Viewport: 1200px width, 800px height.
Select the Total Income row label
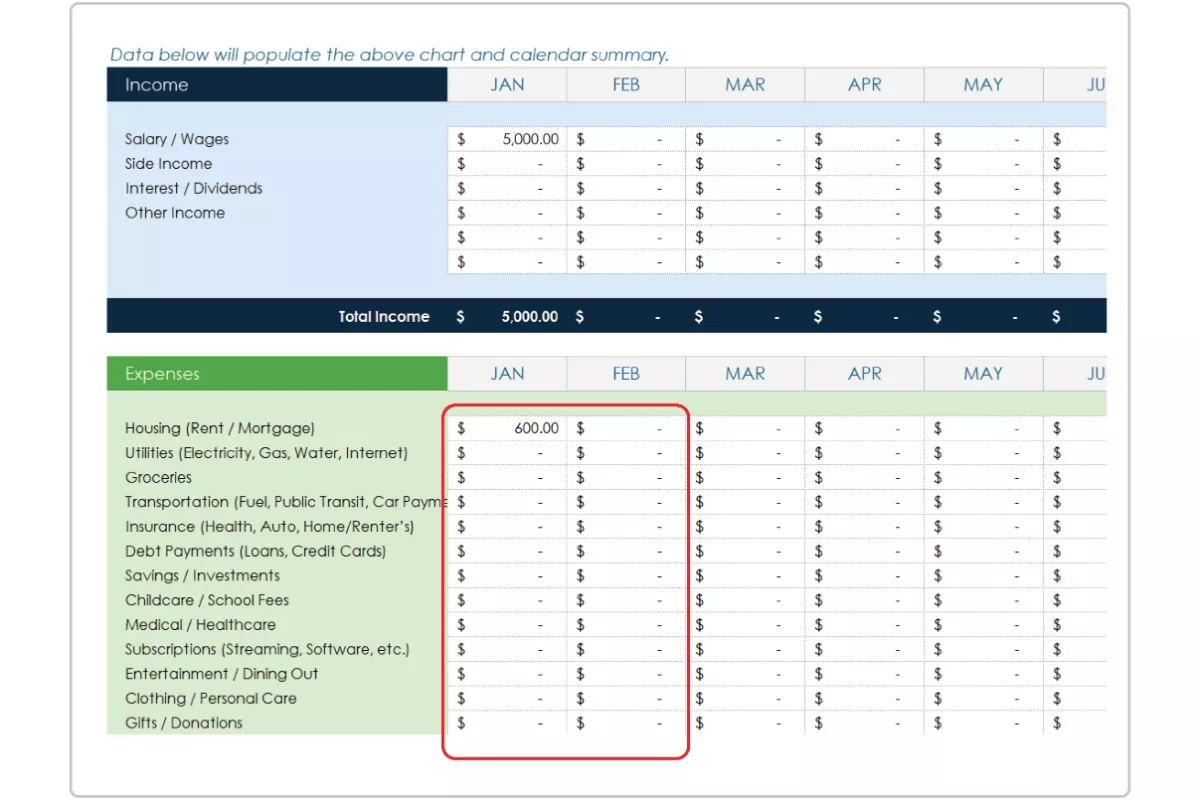pos(384,316)
